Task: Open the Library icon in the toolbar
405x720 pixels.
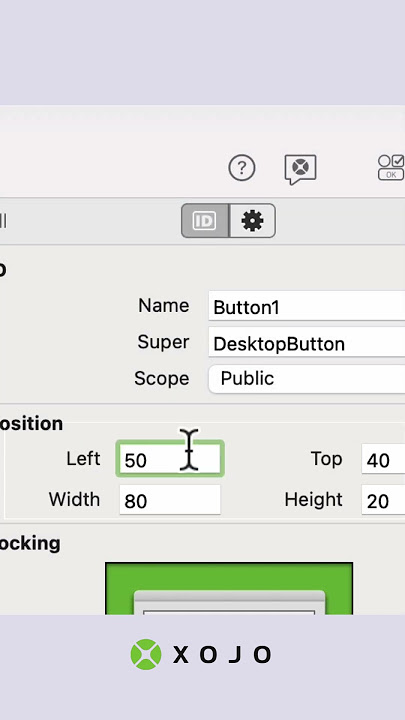Action: click(391, 168)
